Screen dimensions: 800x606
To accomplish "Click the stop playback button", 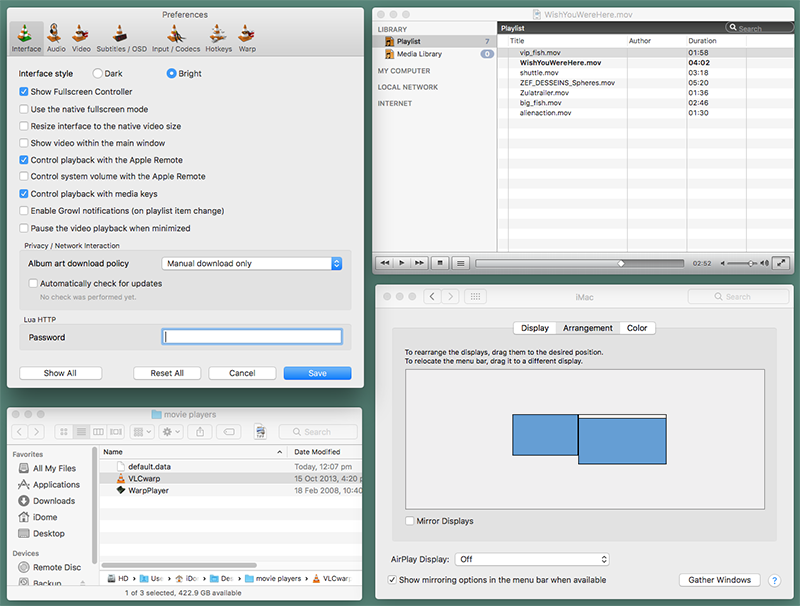I will click(x=439, y=263).
